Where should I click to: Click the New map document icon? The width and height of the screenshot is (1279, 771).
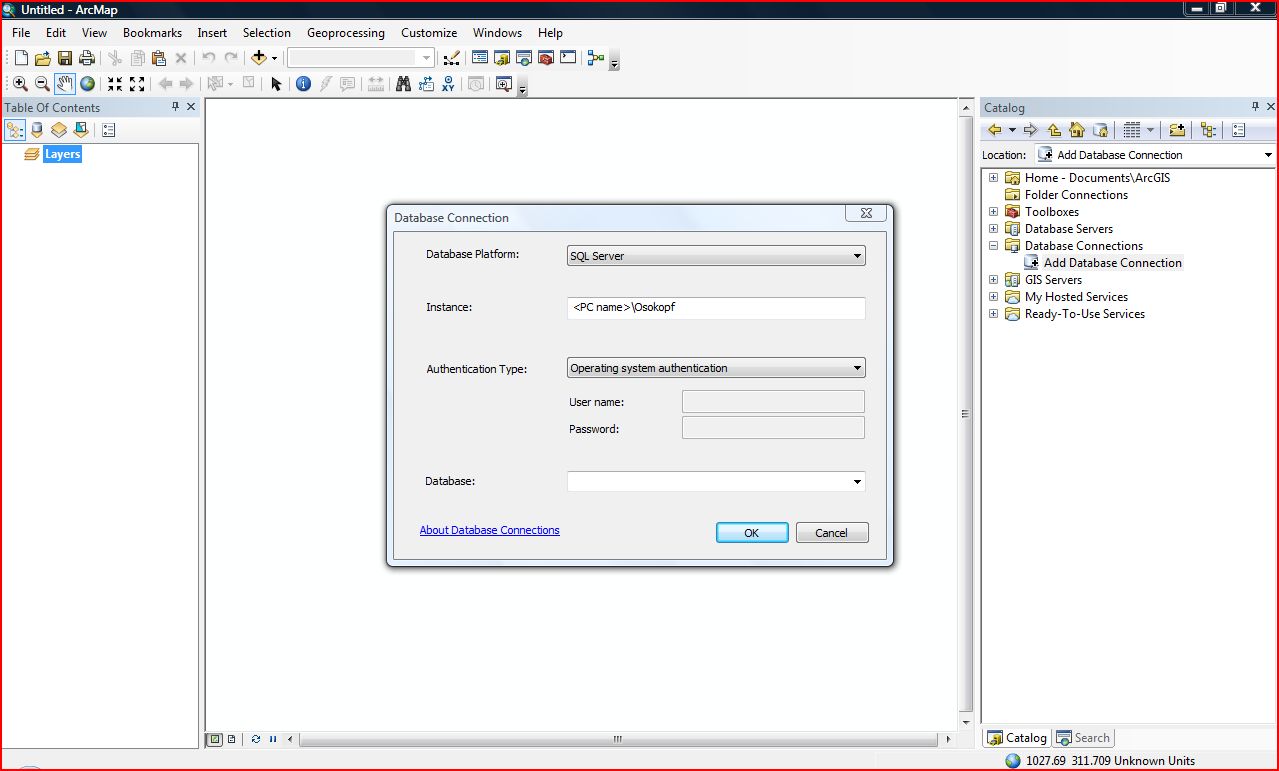click(20, 59)
